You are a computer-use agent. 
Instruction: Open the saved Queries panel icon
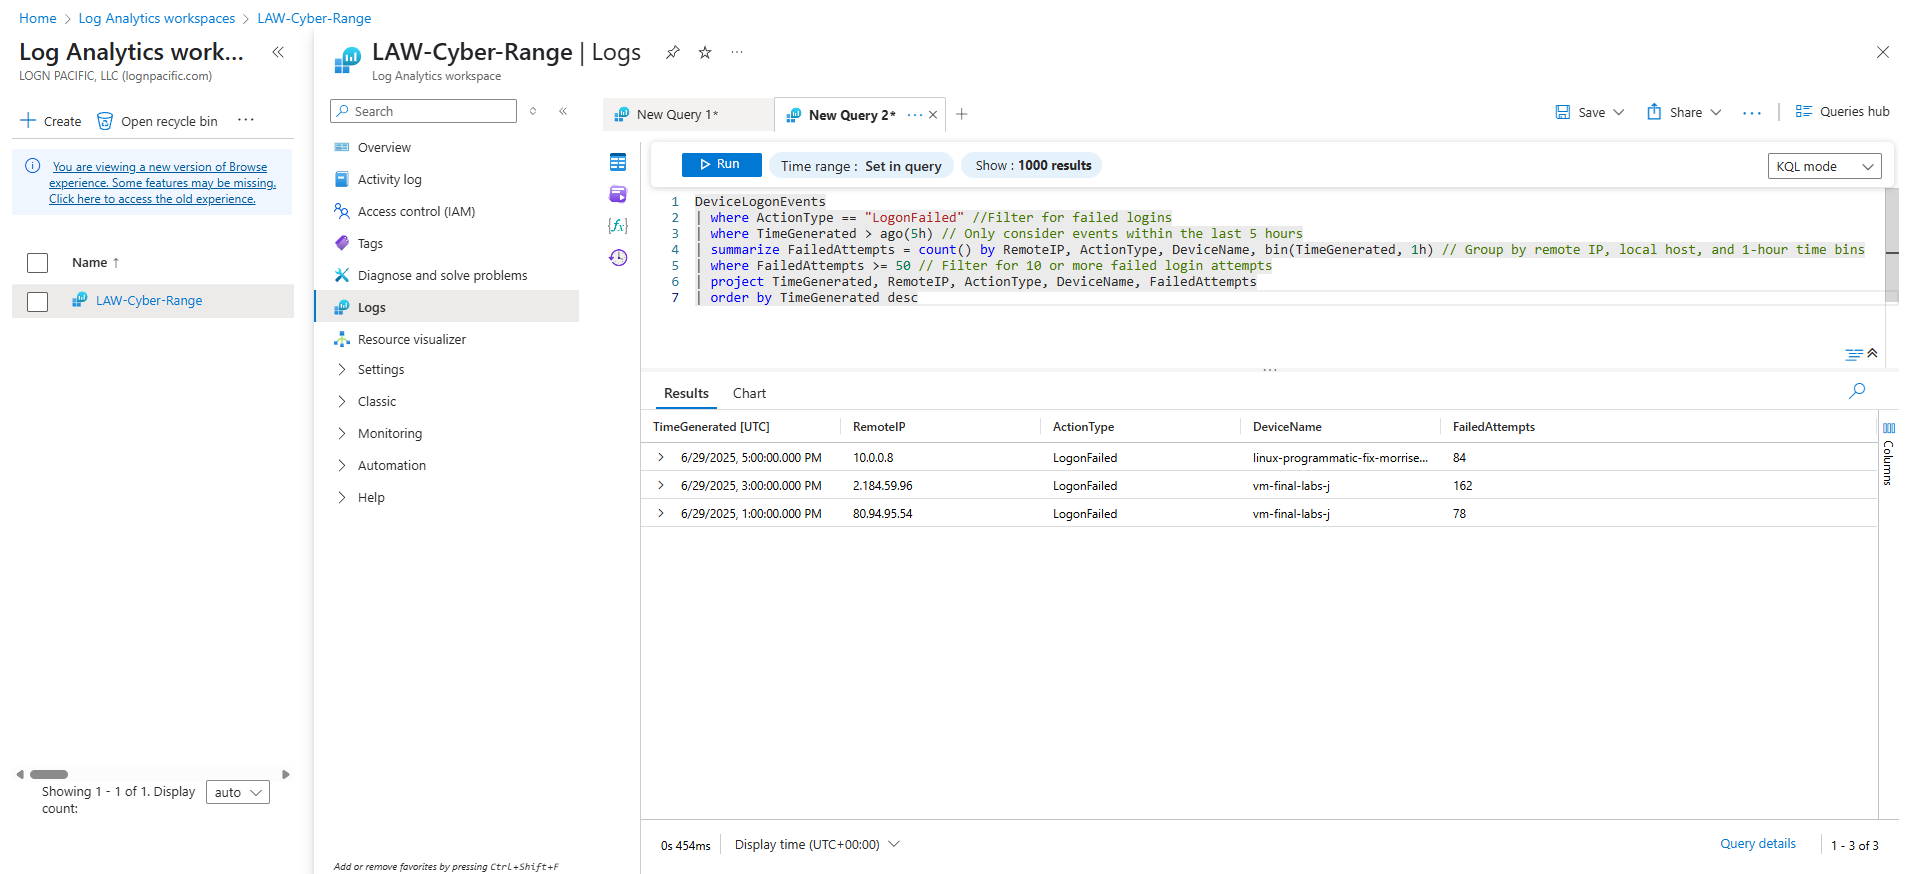[x=618, y=194]
